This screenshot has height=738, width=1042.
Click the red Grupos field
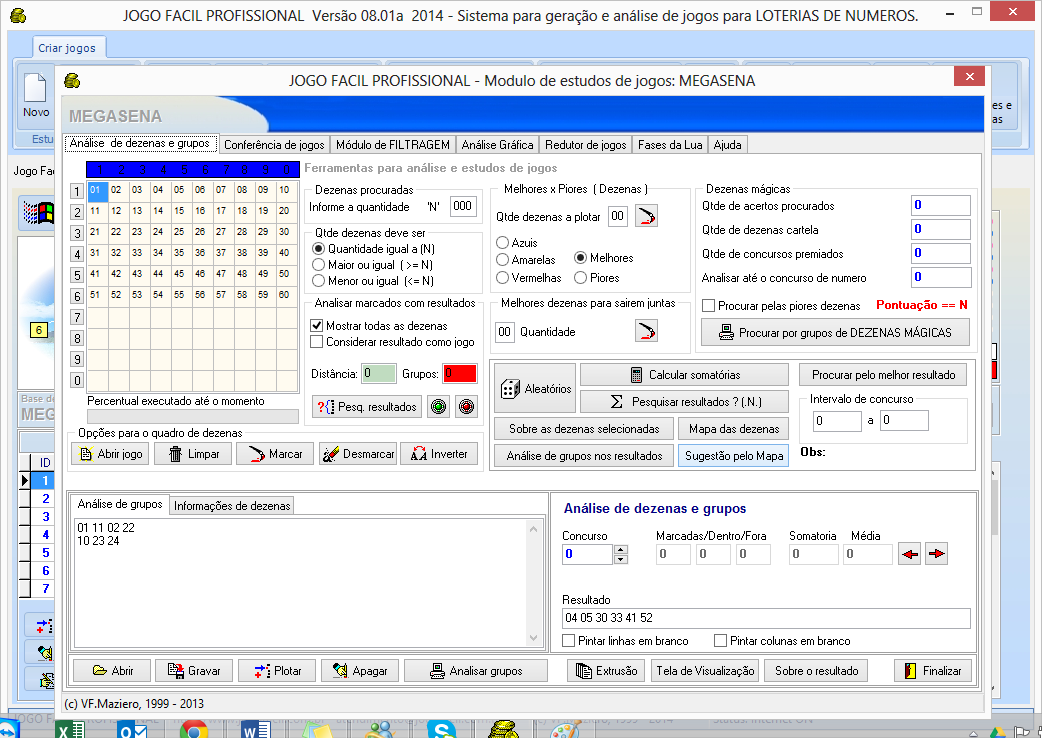point(460,374)
